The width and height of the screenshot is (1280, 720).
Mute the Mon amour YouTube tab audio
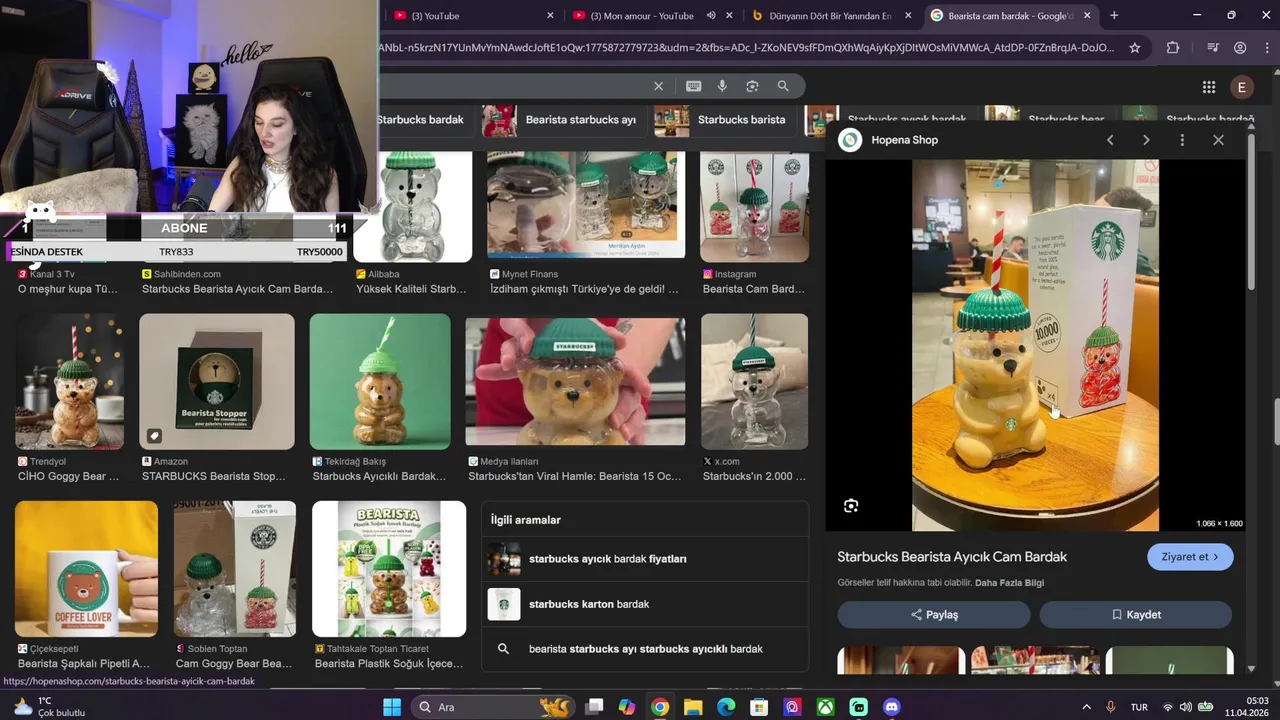click(x=711, y=15)
